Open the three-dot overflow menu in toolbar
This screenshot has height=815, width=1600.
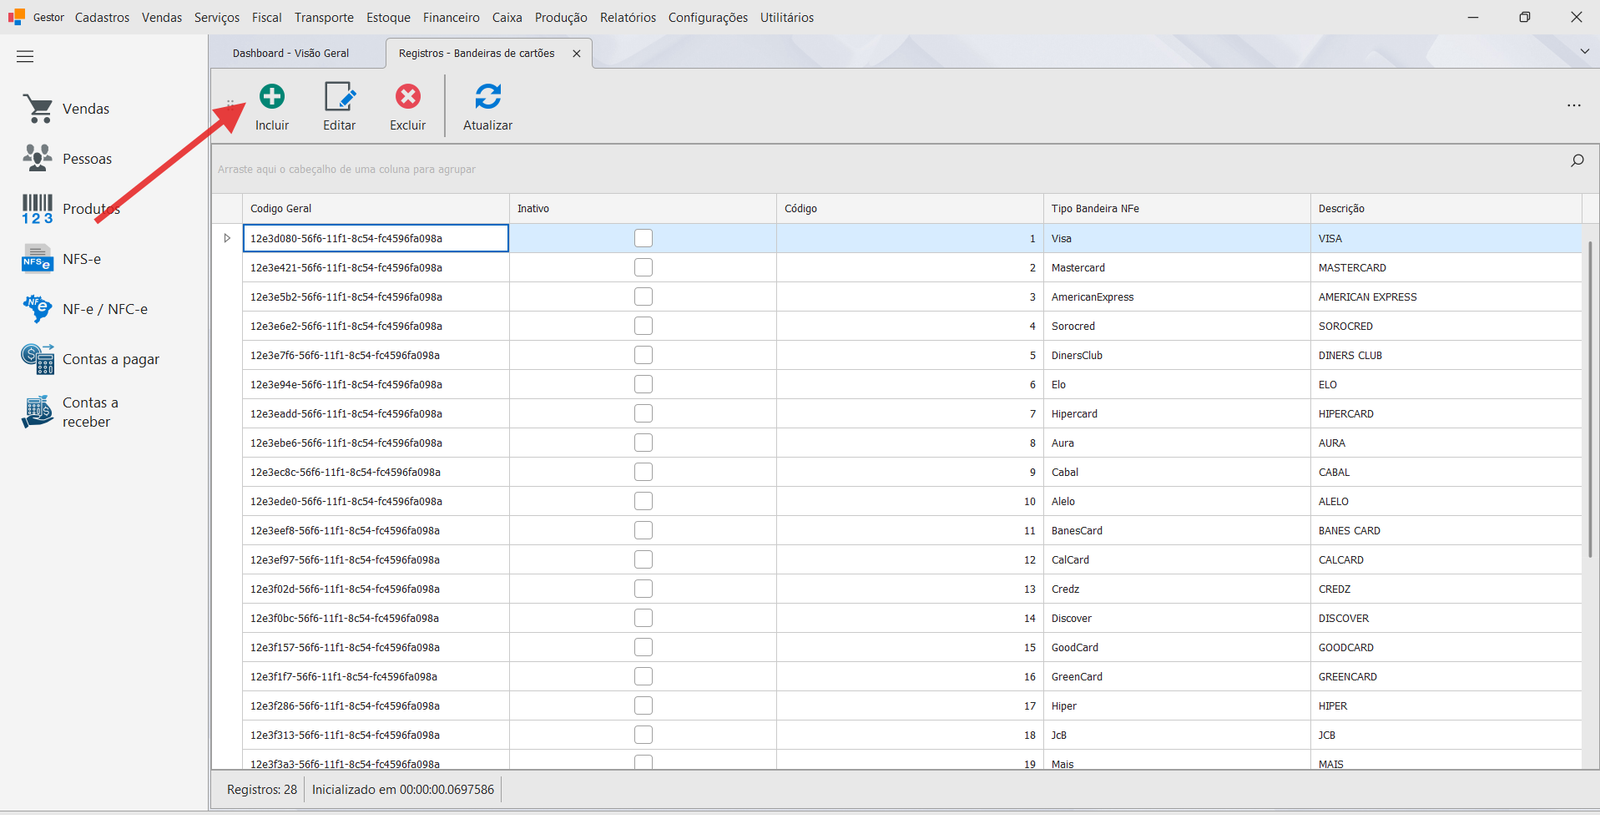click(x=1574, y=105)
